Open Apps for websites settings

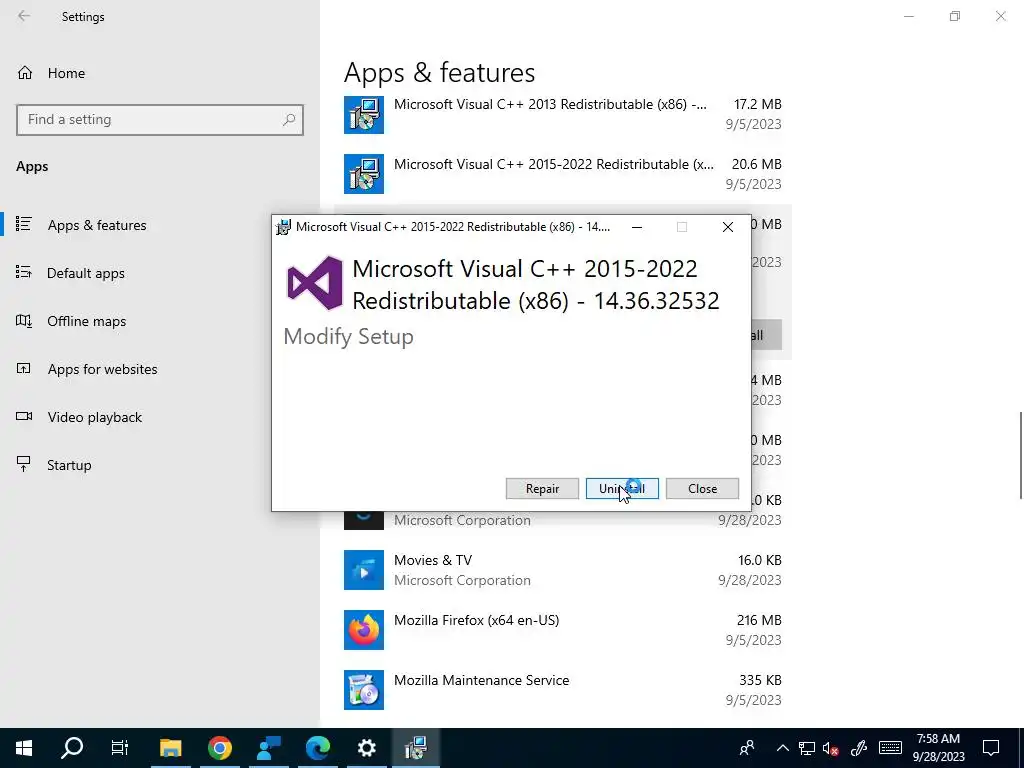click(103, 369)
